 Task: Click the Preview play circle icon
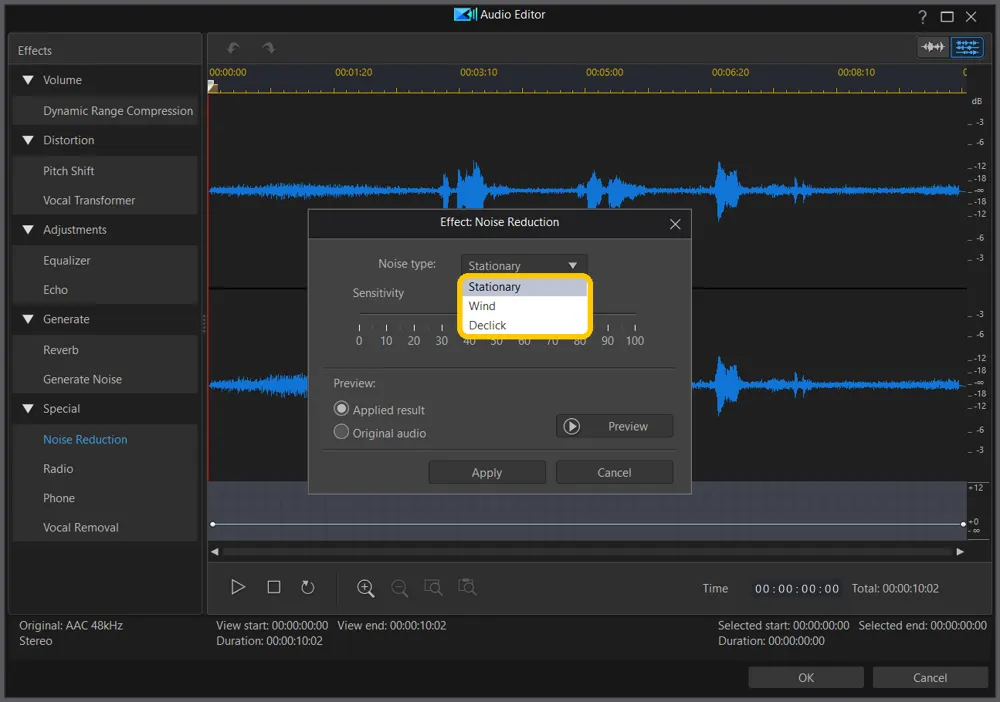pos(571,426)
